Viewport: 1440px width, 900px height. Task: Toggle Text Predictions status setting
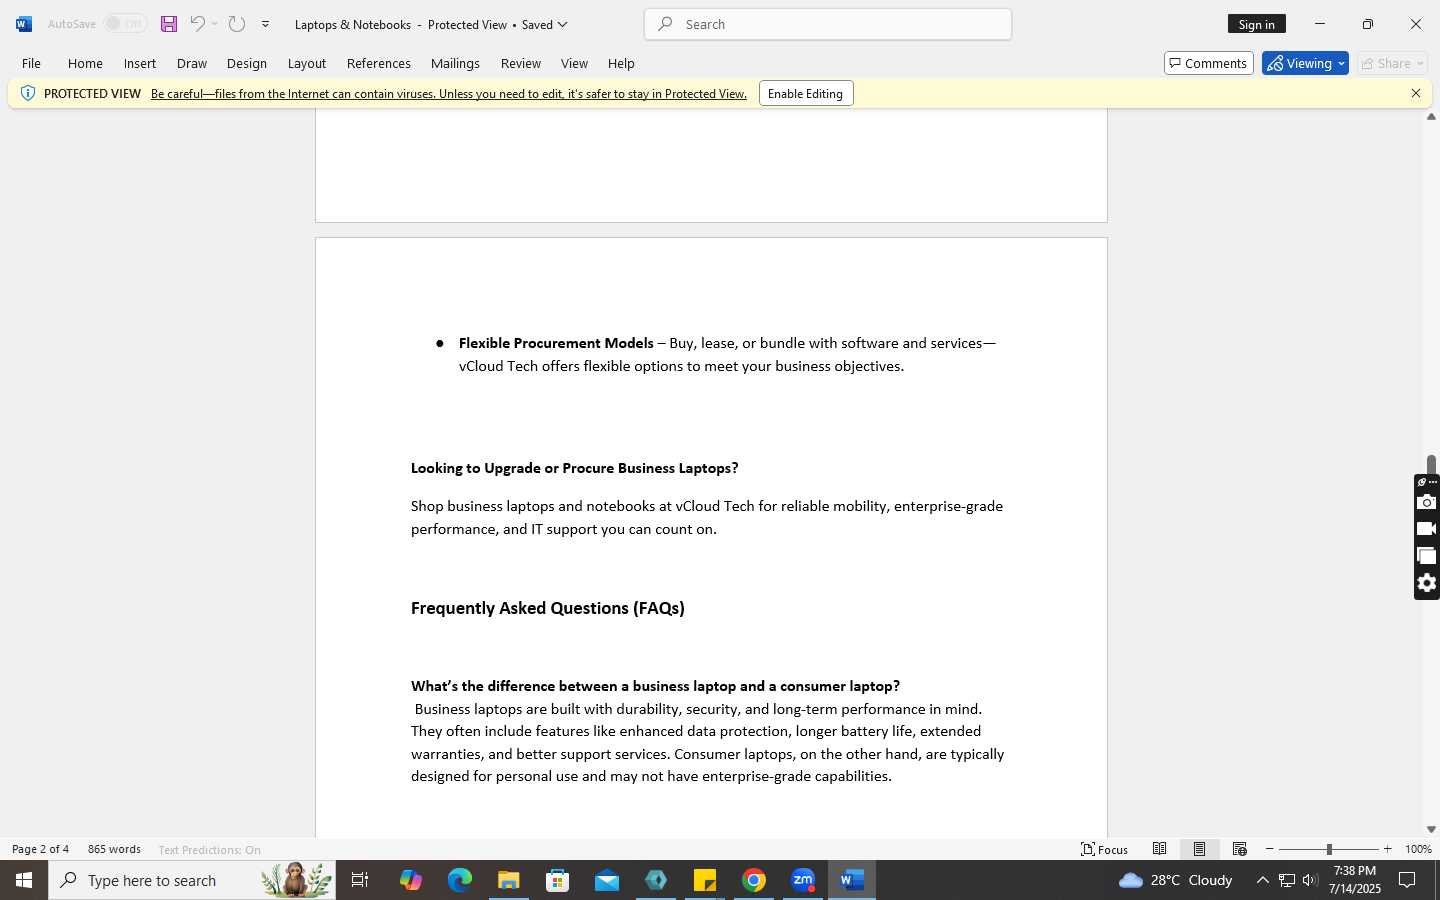209,850
